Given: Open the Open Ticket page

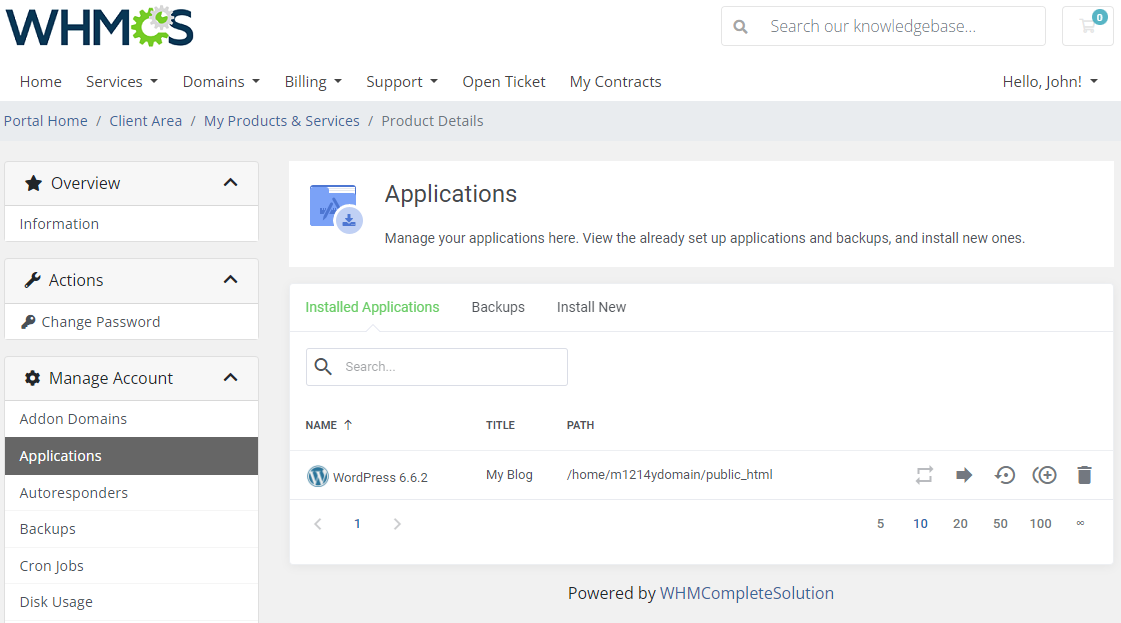Looking at the screenshot, I should point(504,82).
